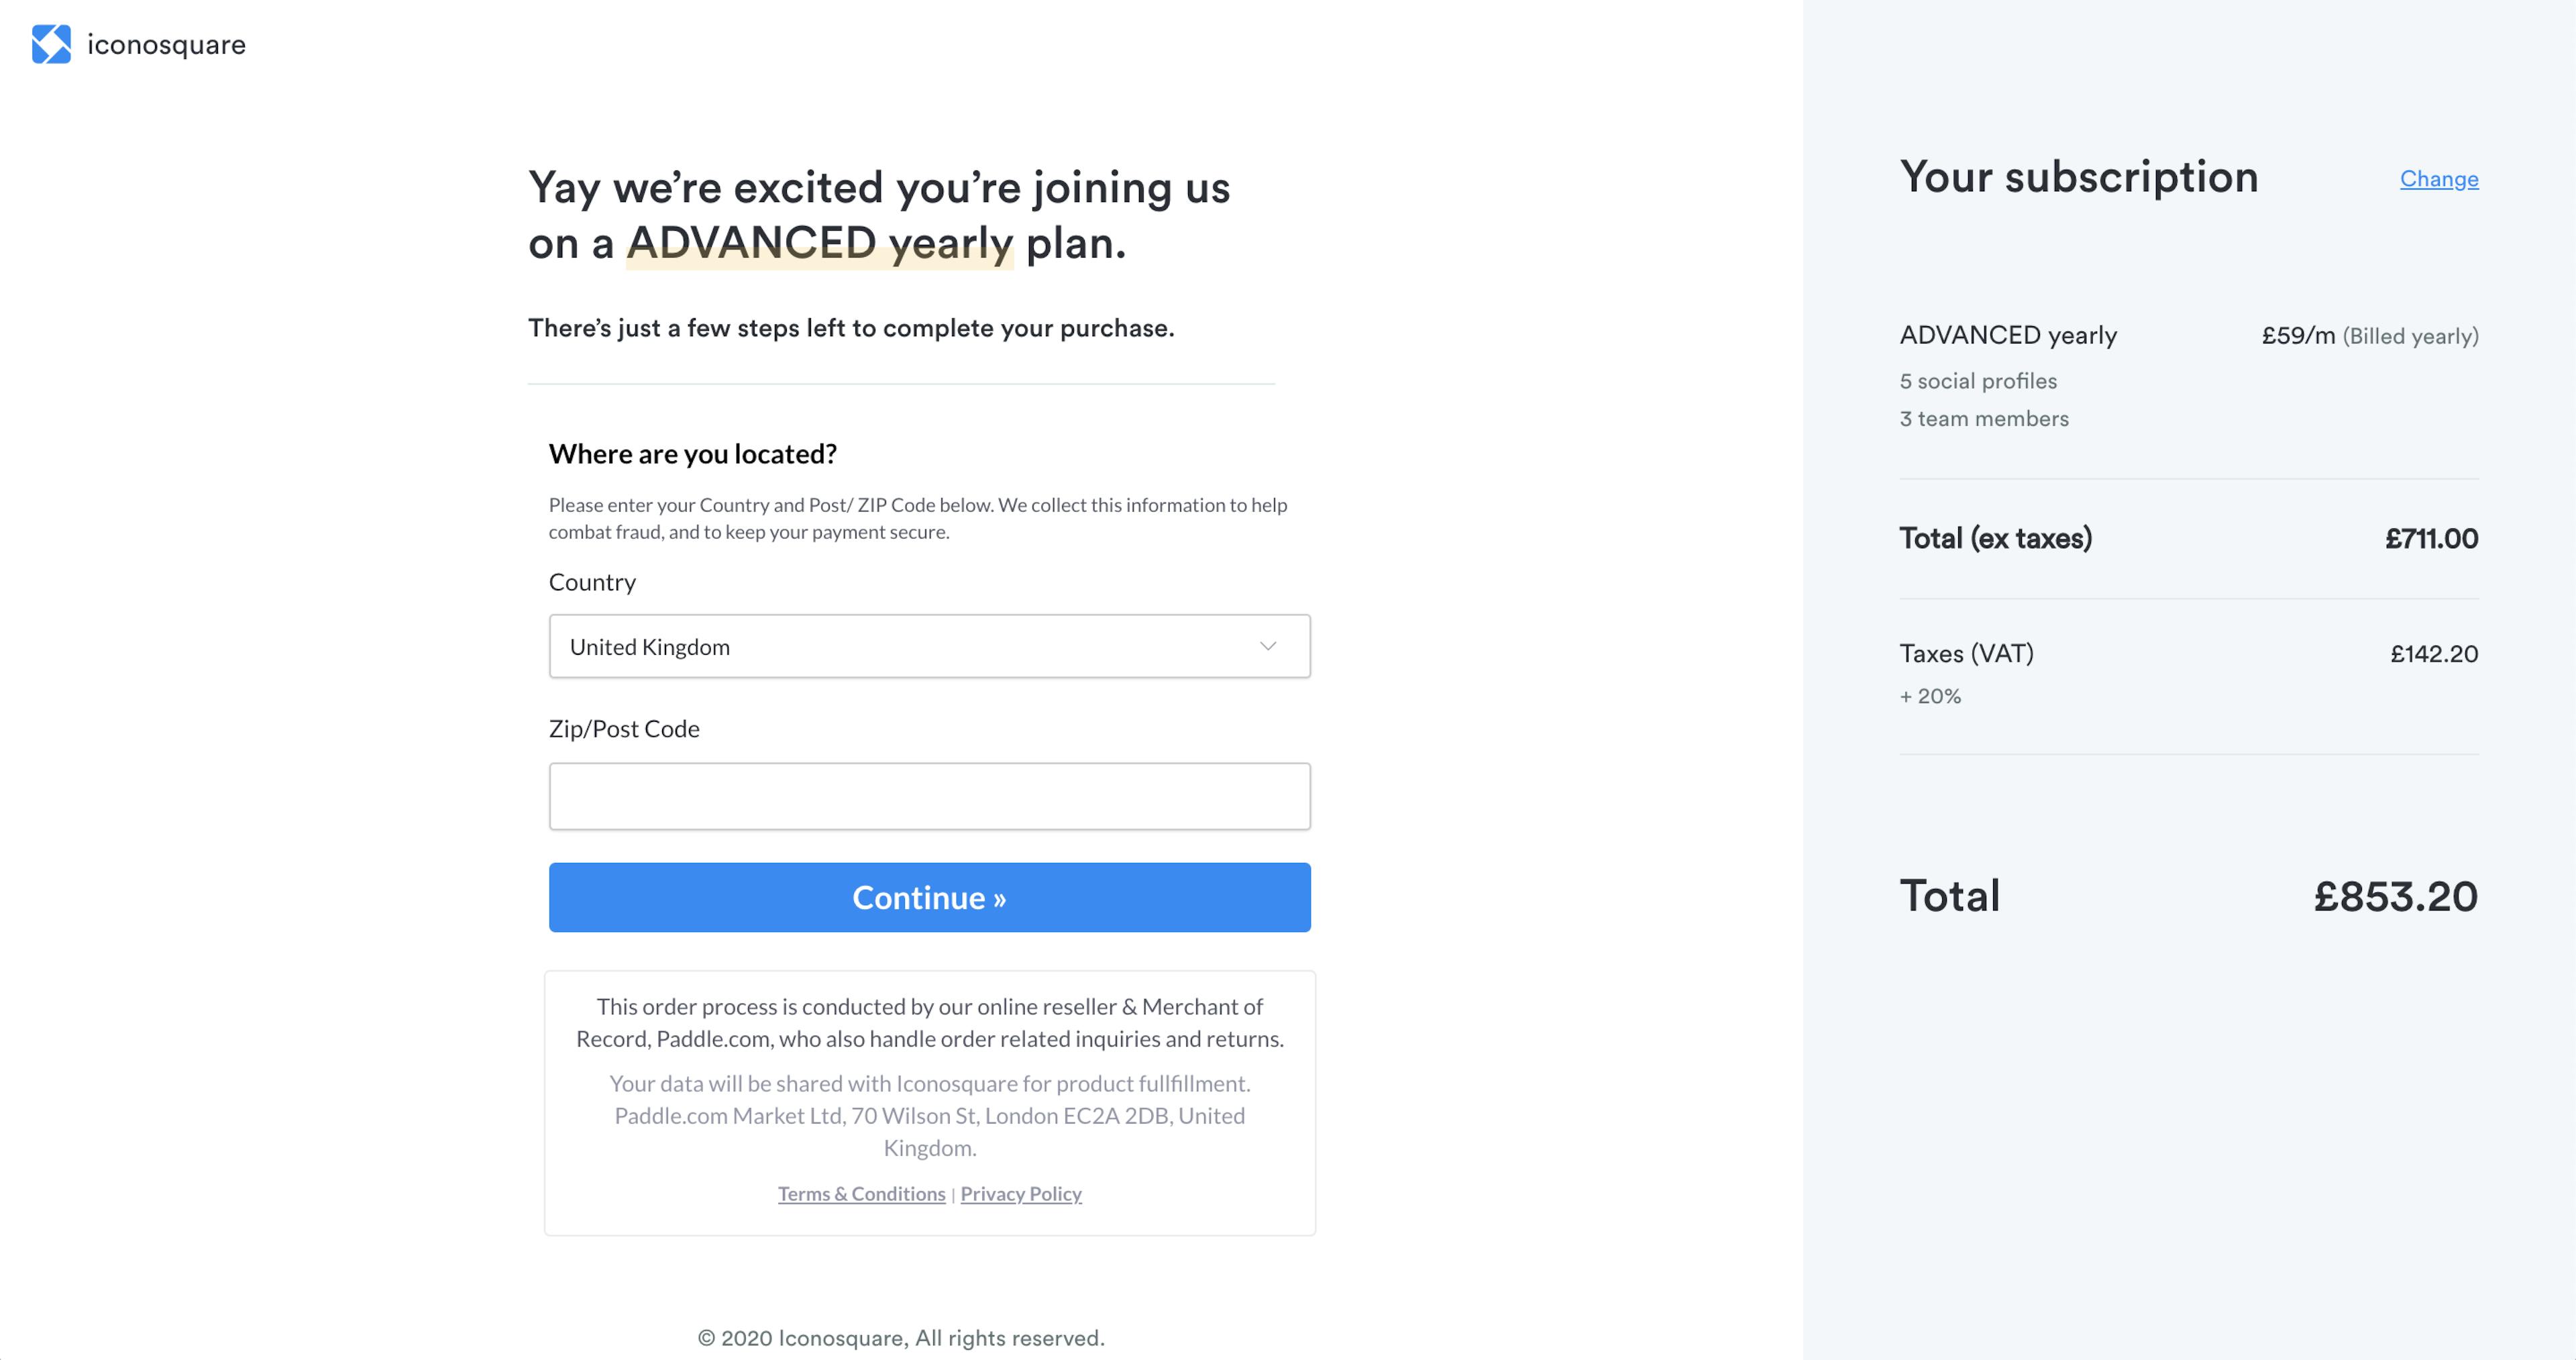This screenshot has height=1360, width=2576.
Task: Click the "Where are you located?" heading
Action: [x=692, y=454]
